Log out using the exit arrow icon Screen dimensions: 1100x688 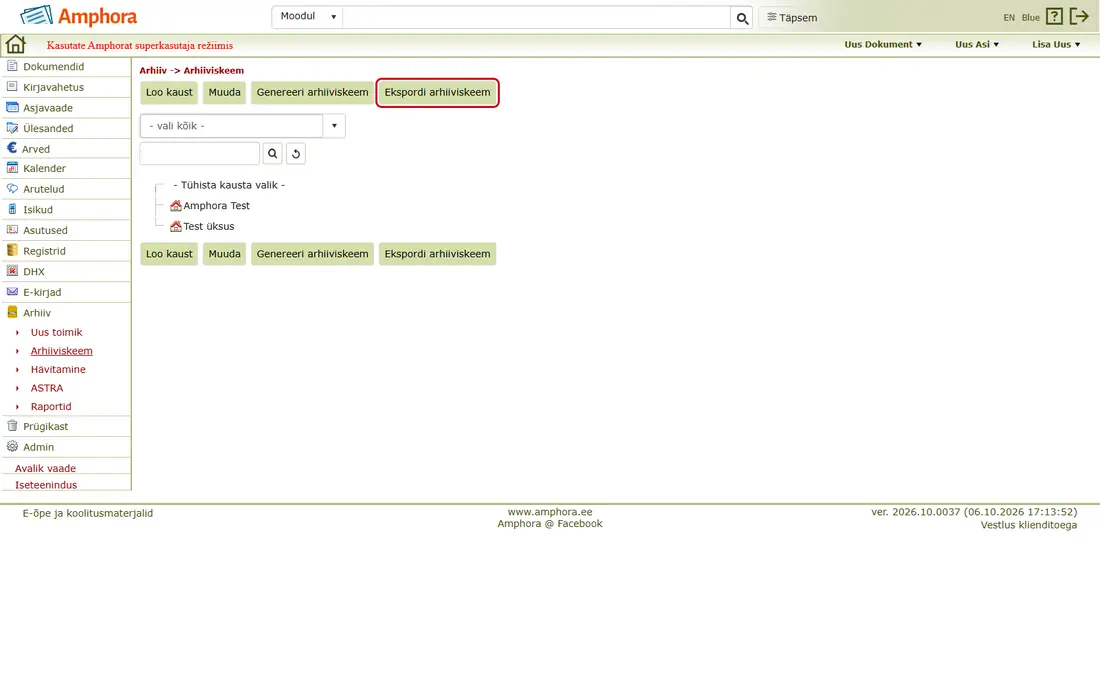click(x=1078, y=17)
